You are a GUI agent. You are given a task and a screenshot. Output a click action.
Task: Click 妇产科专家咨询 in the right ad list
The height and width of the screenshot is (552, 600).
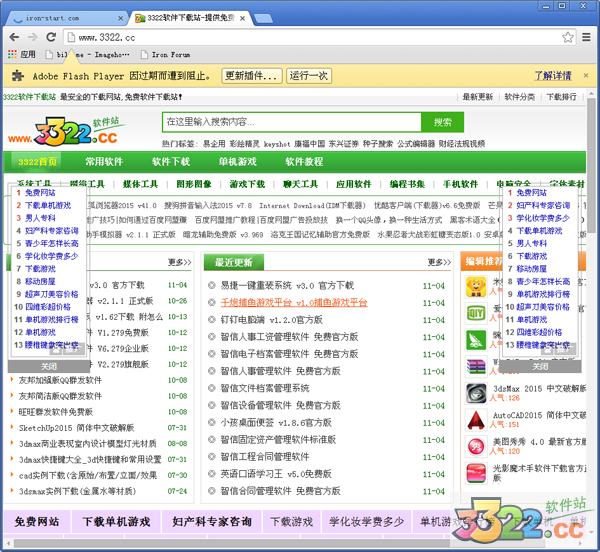click(x=543, y=205)
